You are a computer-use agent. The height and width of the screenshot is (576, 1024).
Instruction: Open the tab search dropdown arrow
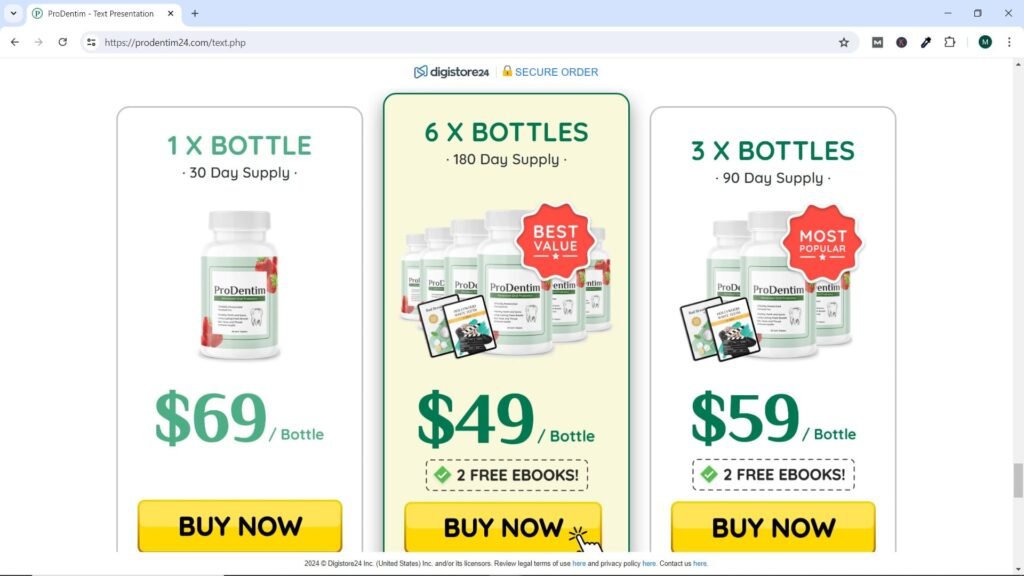[13, 13]
